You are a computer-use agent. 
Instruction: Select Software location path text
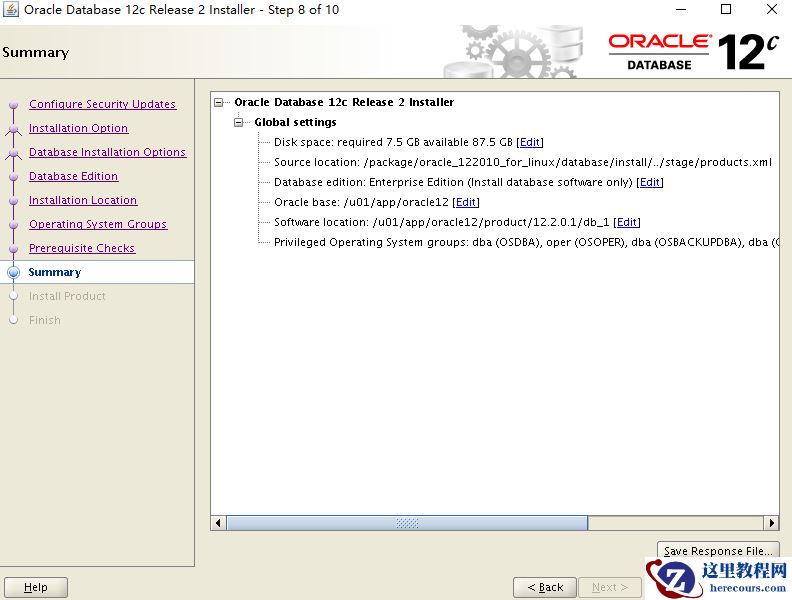[x=441, y=222]
